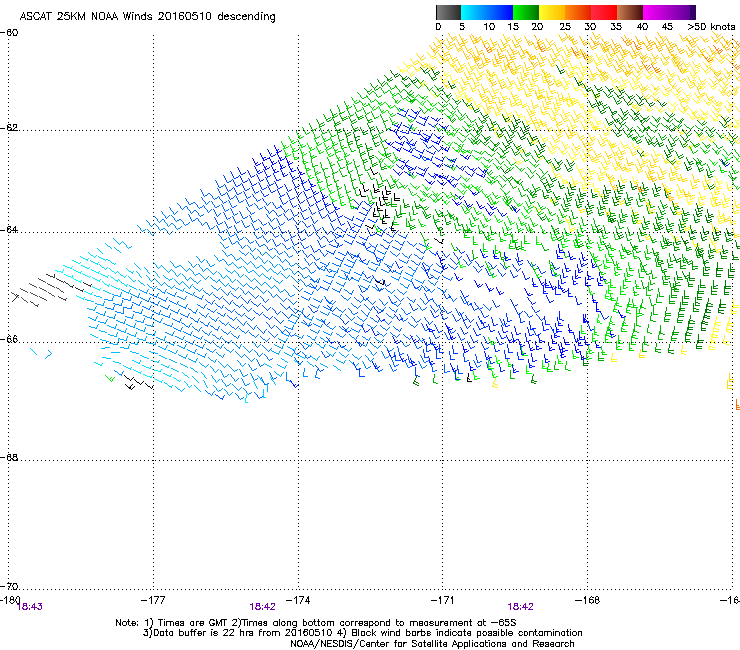Click the -68 latitude axis label
Viewport: 740px width, 650px height.
pyautogui.click(x=9, y=458)
